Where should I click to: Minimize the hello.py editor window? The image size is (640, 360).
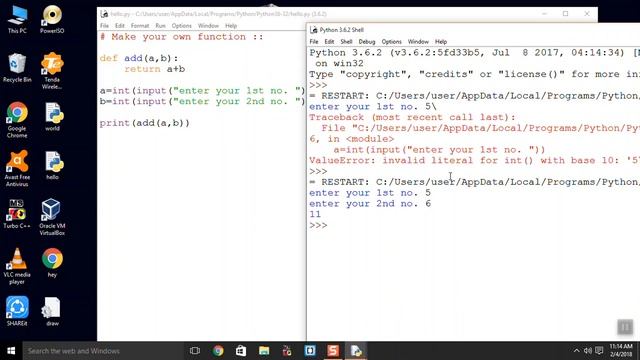pos(544,14)
